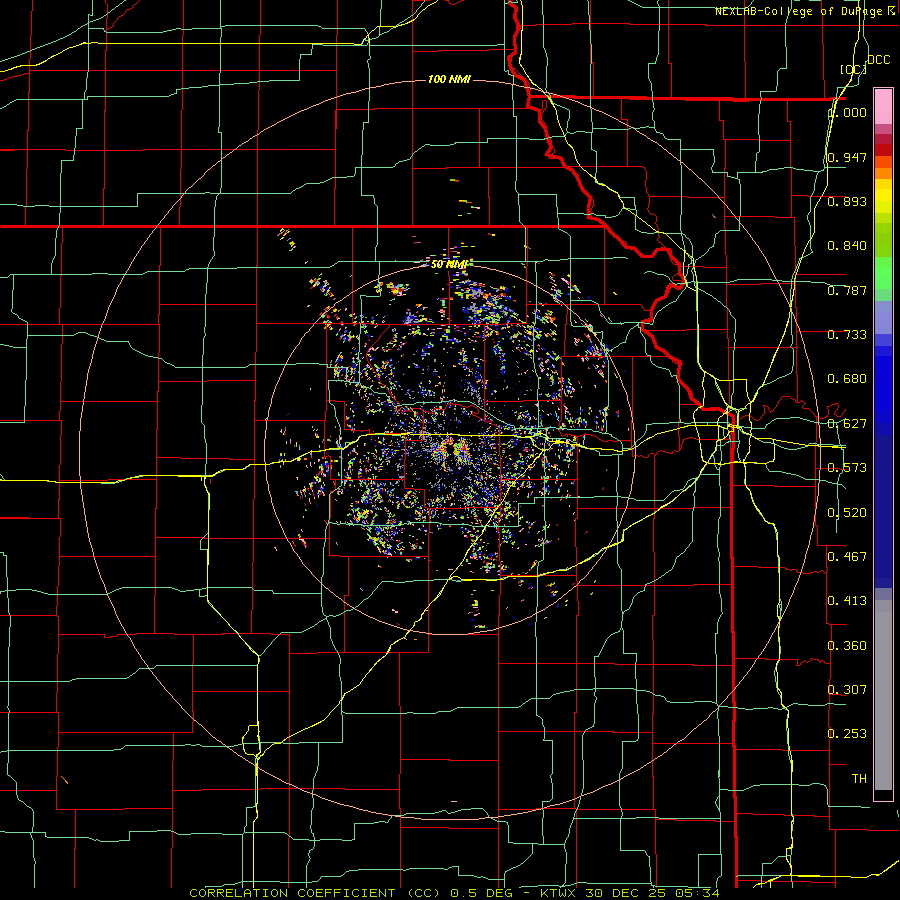Click the 0.680 scale value
900x900 pixels.
point(847,379)
